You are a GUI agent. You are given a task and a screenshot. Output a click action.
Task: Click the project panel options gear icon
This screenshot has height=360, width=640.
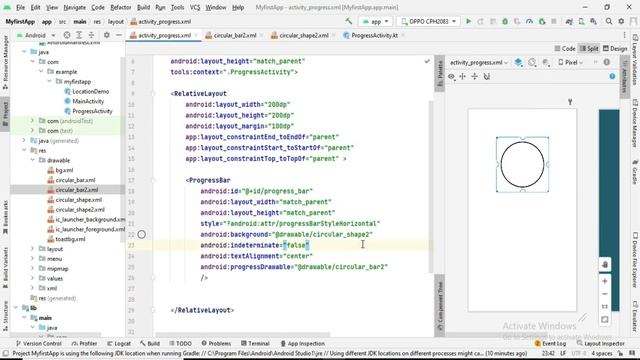pos(107,35)
